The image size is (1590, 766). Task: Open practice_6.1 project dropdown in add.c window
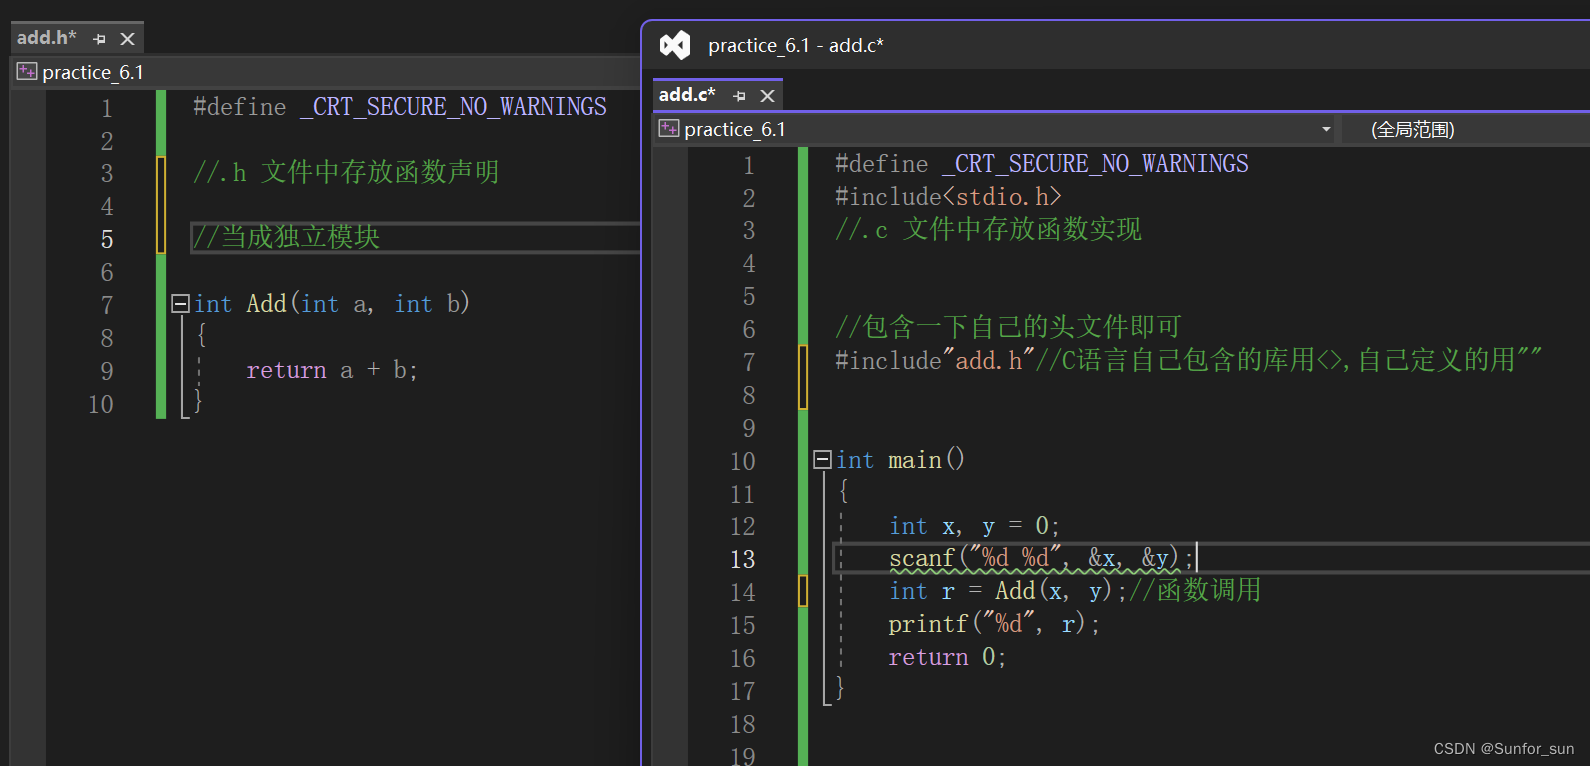(x=995, y=129)
